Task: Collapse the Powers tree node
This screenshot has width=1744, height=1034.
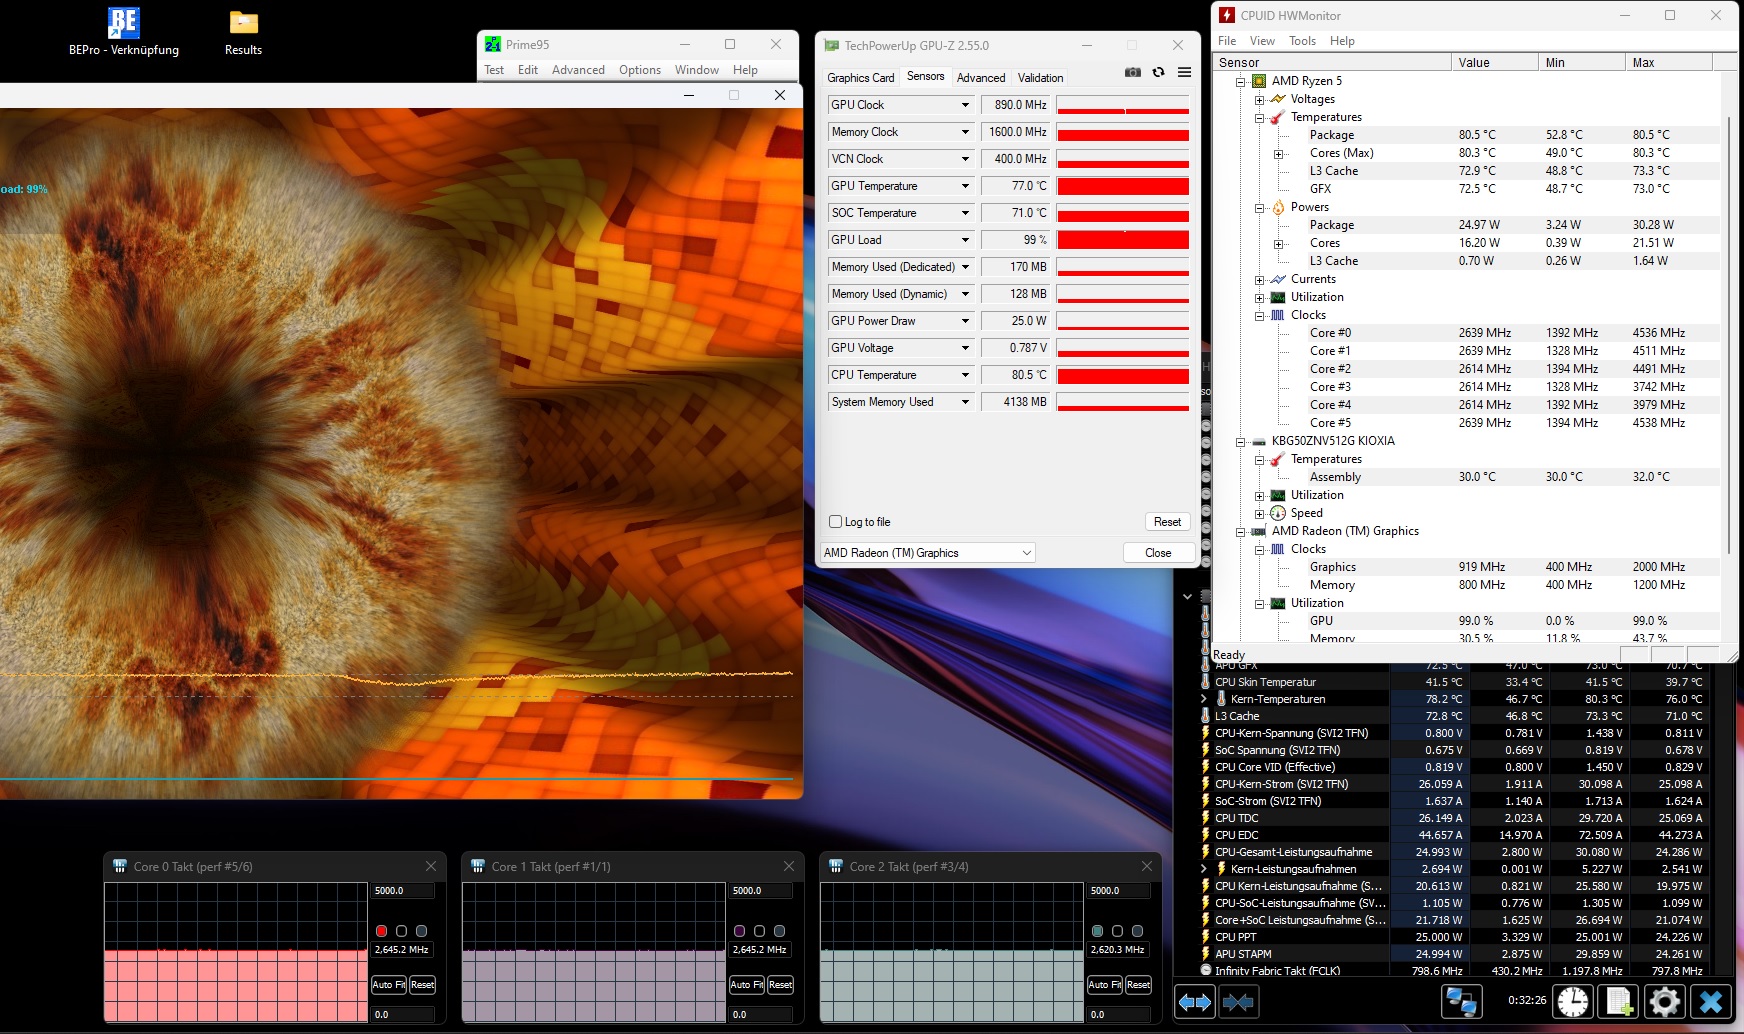Action: click(1260, 208)
